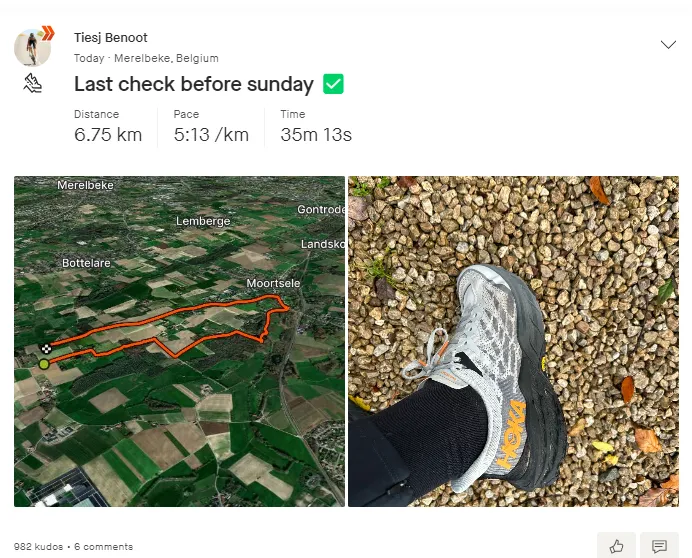The width and height of the screenshot is (692, 558).
Task: Open the activity options chevron dropdown
Action: tap(668, 45)
